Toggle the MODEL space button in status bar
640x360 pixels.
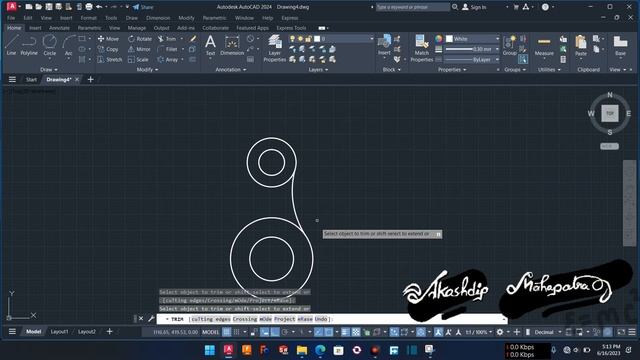tap(211, 332)
